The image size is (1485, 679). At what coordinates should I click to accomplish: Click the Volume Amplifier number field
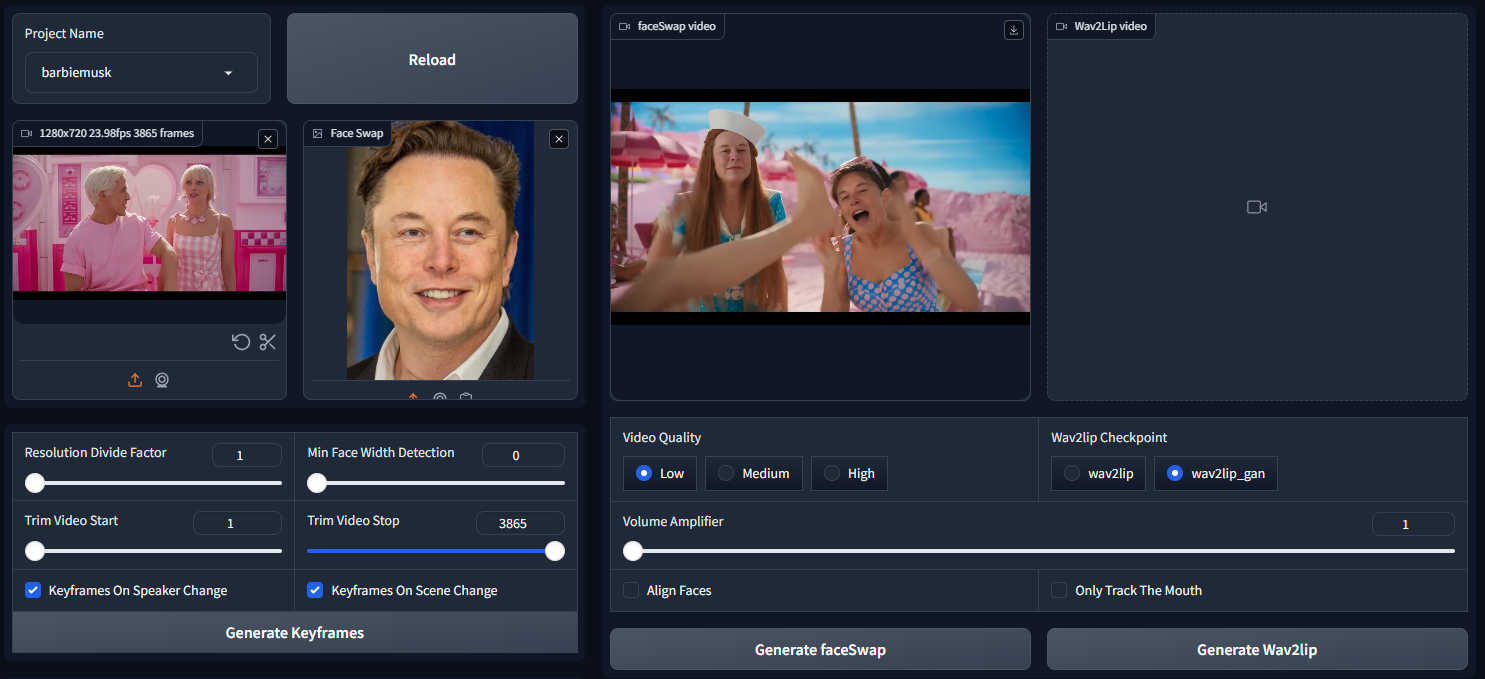pyautogui.click(x=1413, y=524)
